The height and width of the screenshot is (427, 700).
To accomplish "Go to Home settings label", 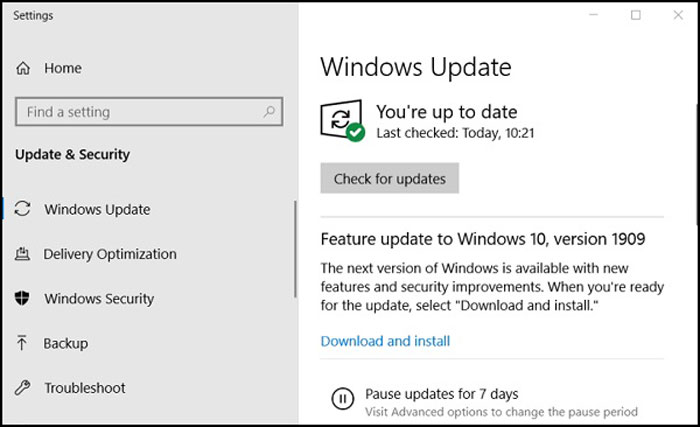I will (63, 68).
